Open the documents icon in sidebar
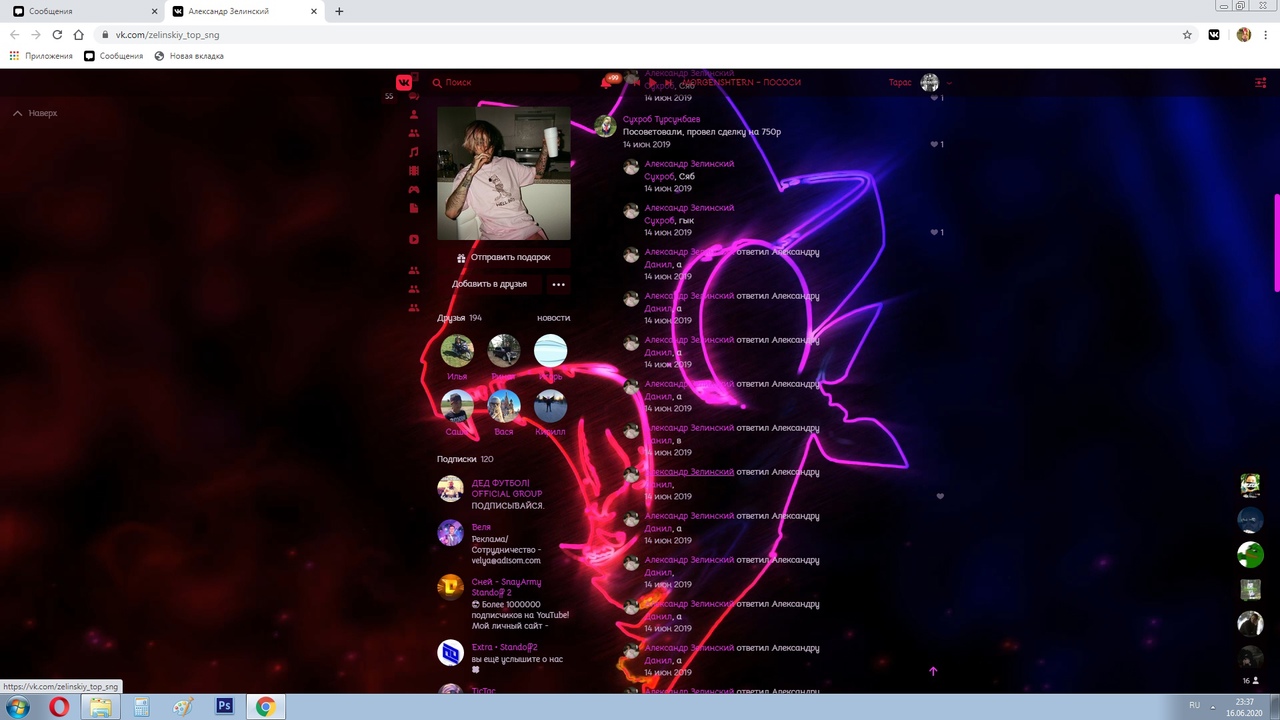The width and height of the screenshot is (1280, 720). 414,208
